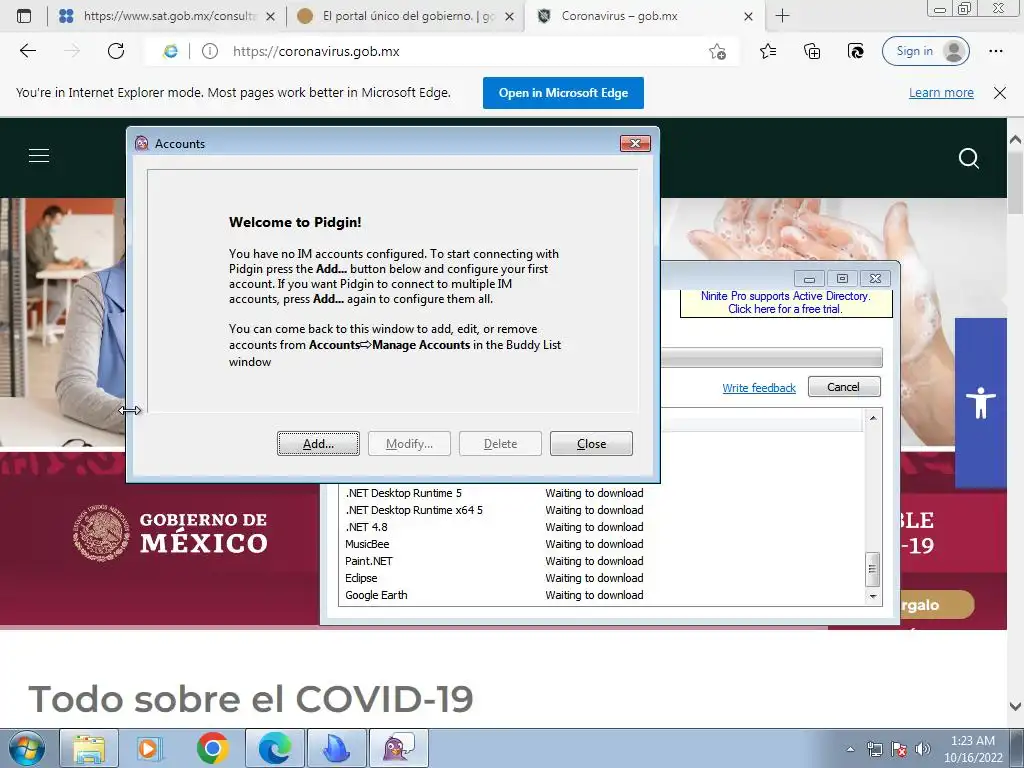
Task: Open a new browser tab
Action: point(782,16)
